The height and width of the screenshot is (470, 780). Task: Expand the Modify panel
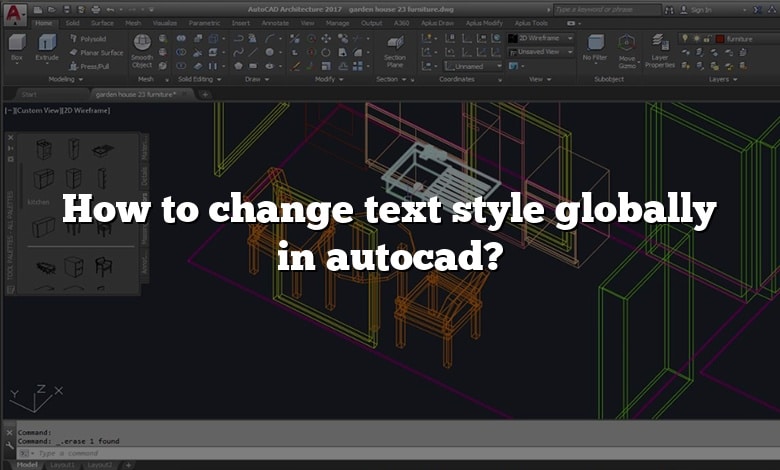pos(329,79)
